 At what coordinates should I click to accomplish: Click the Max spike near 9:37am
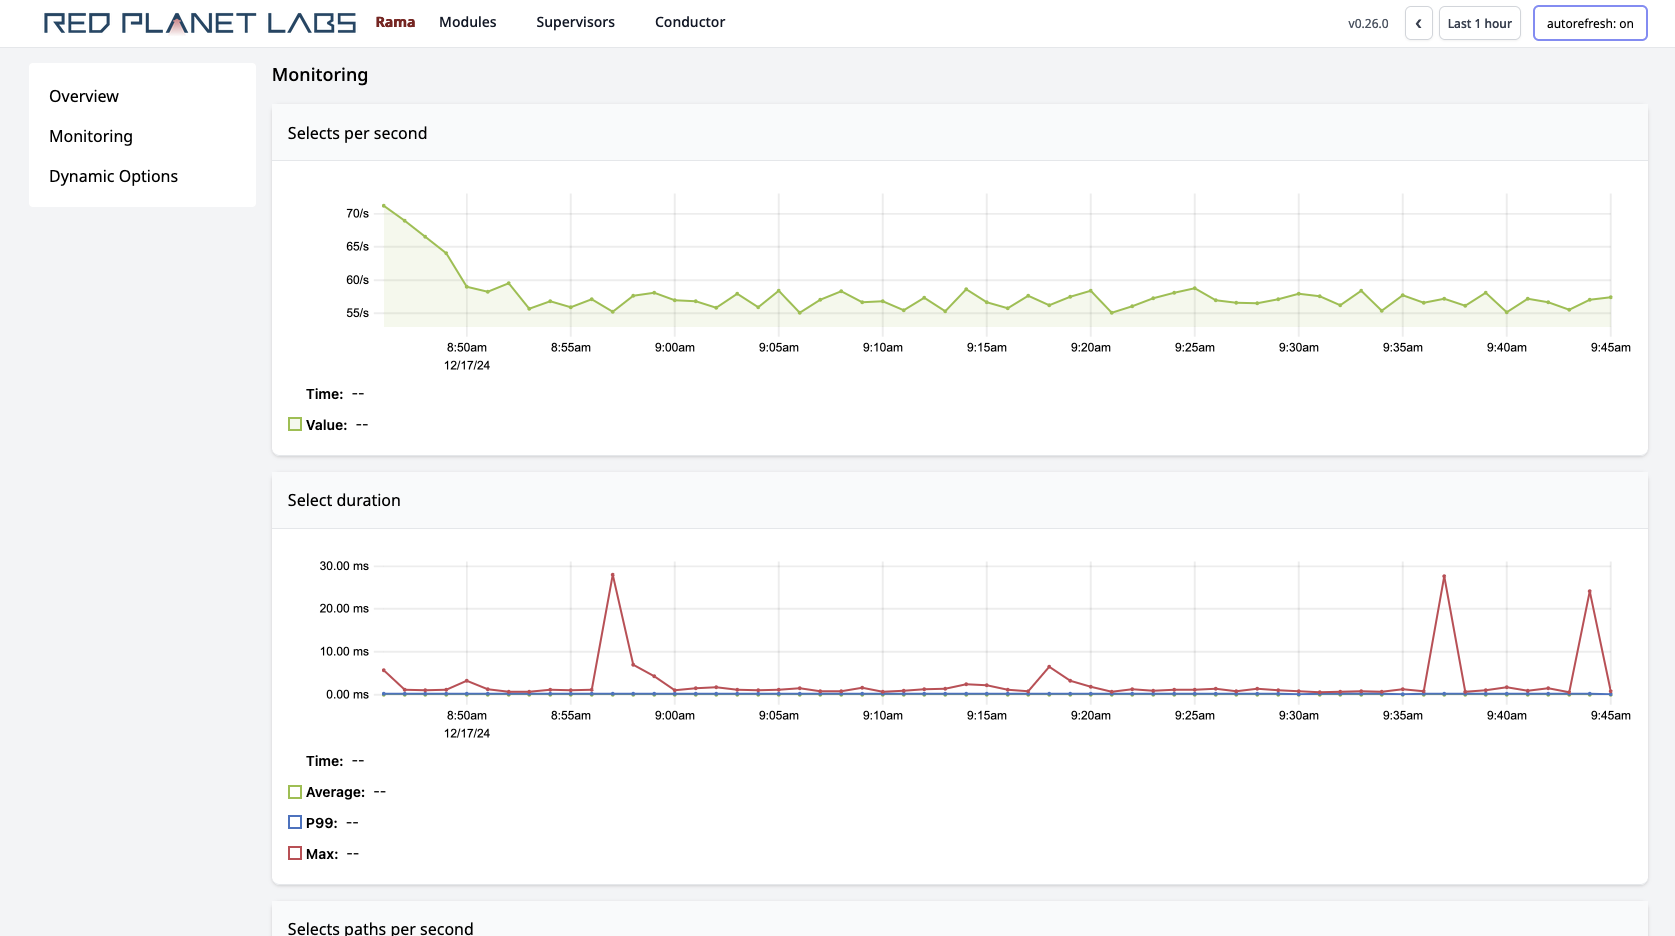[1444, 576]
